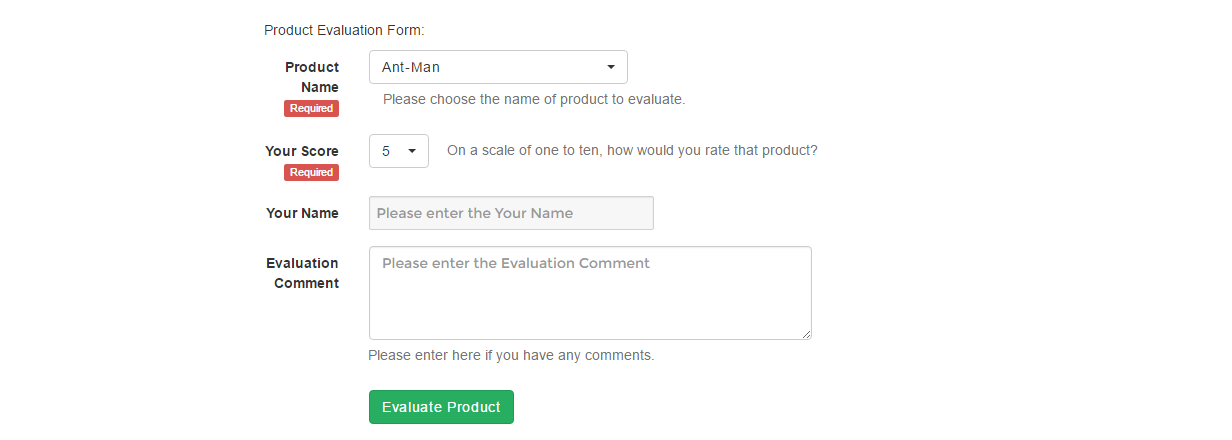This screenshot has height=440, width=1232.
Task: Click the Product Name field label
Action: click(x=312, y=77)
